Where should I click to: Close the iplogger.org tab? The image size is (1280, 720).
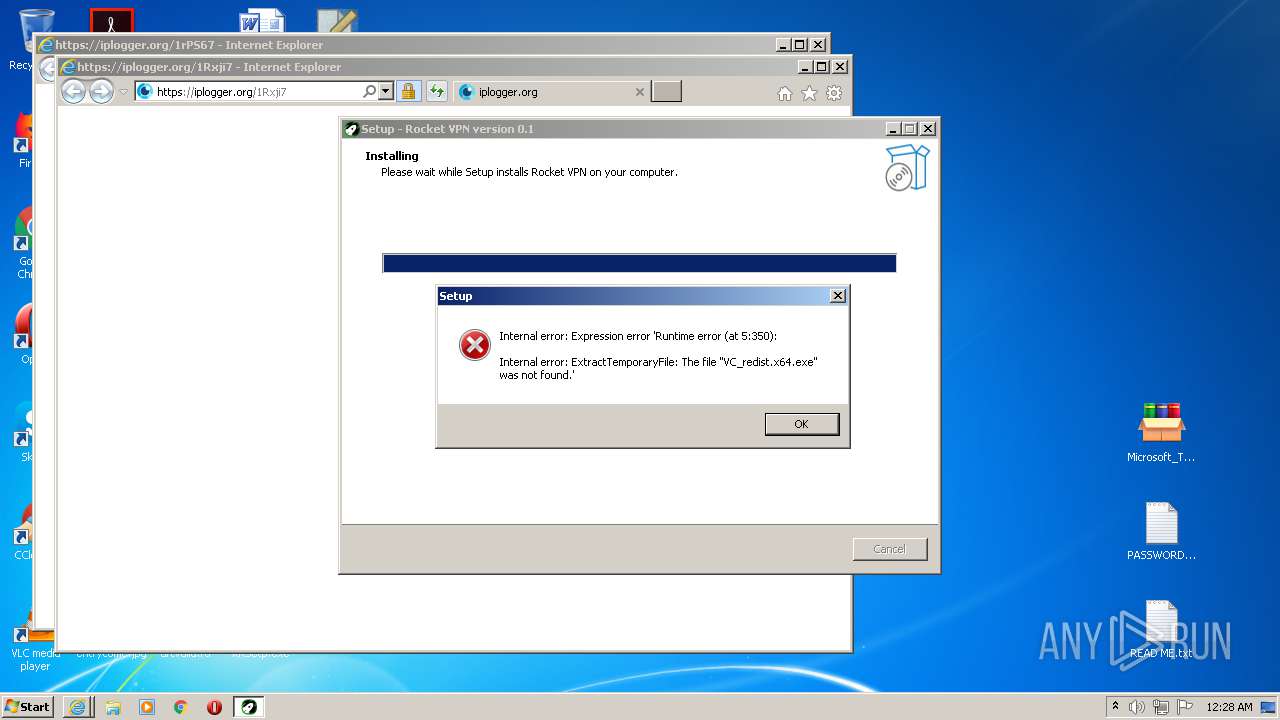point(640,92)
